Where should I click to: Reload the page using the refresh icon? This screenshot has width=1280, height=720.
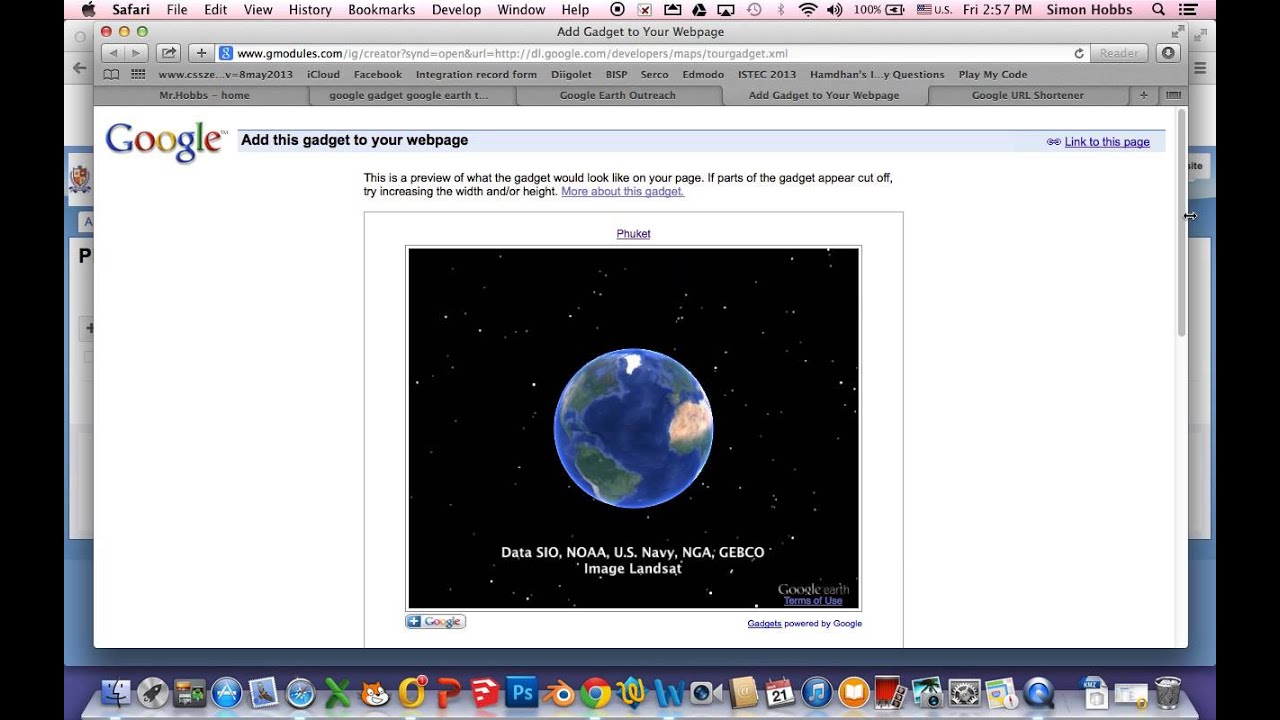(x=1079, y=54)
